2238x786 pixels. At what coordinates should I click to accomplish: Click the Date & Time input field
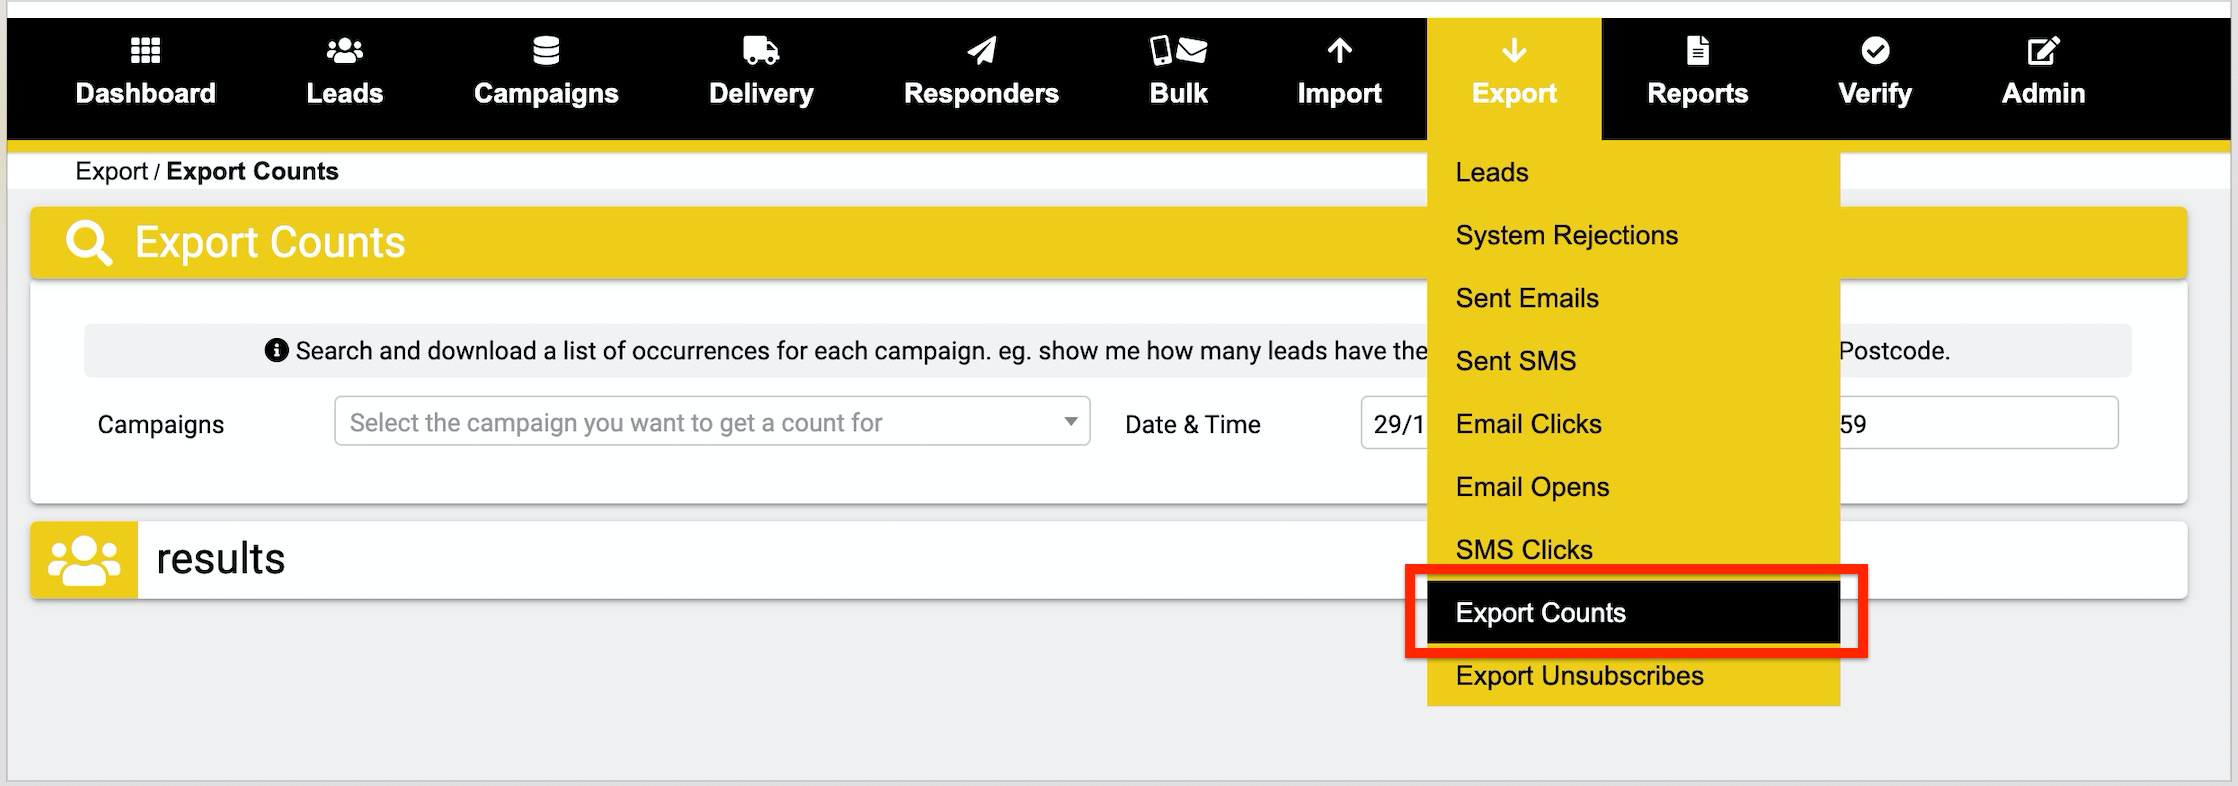[x=1739, y=422]
